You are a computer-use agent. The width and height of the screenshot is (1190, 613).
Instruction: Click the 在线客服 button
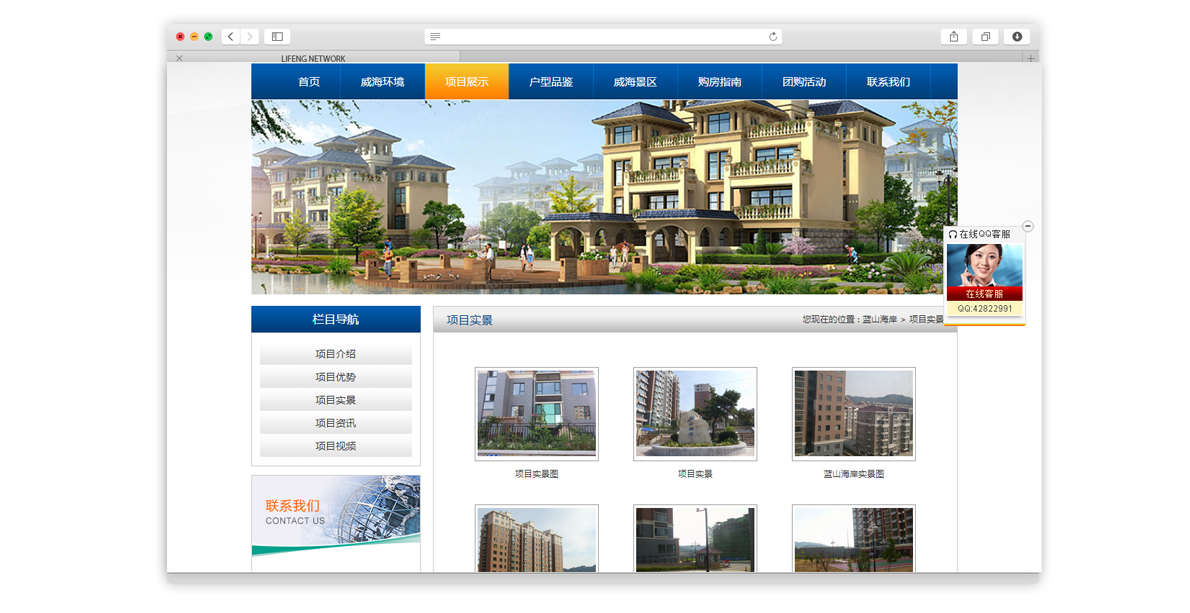pyautogui.click(x=984, y=294)
